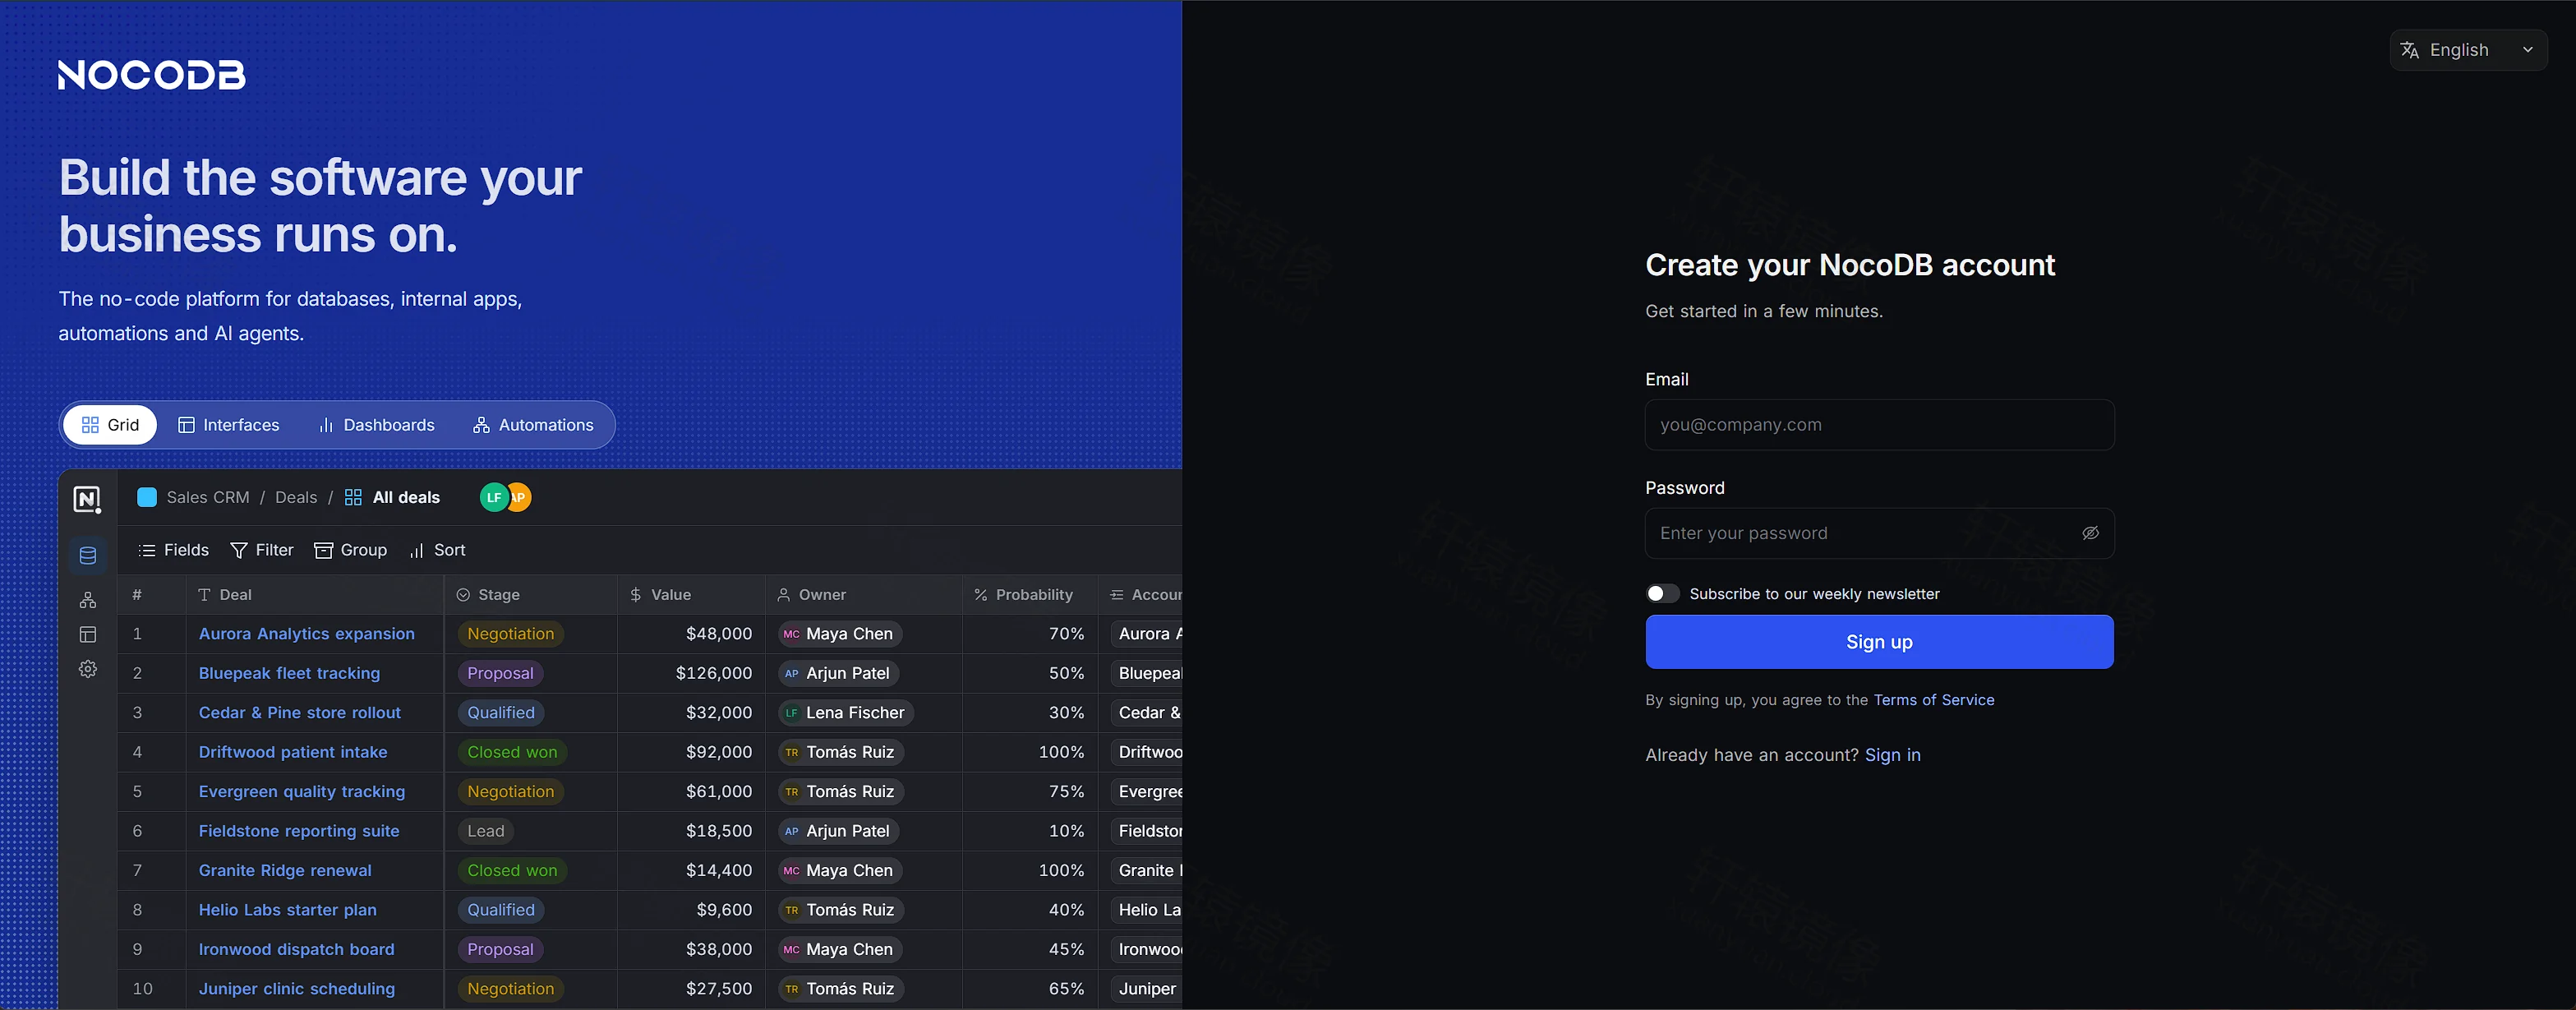Screen dimensions: 2576x1010
Task: Enable the weekly newsletter subscription switch
Action: pos(1662,593)
